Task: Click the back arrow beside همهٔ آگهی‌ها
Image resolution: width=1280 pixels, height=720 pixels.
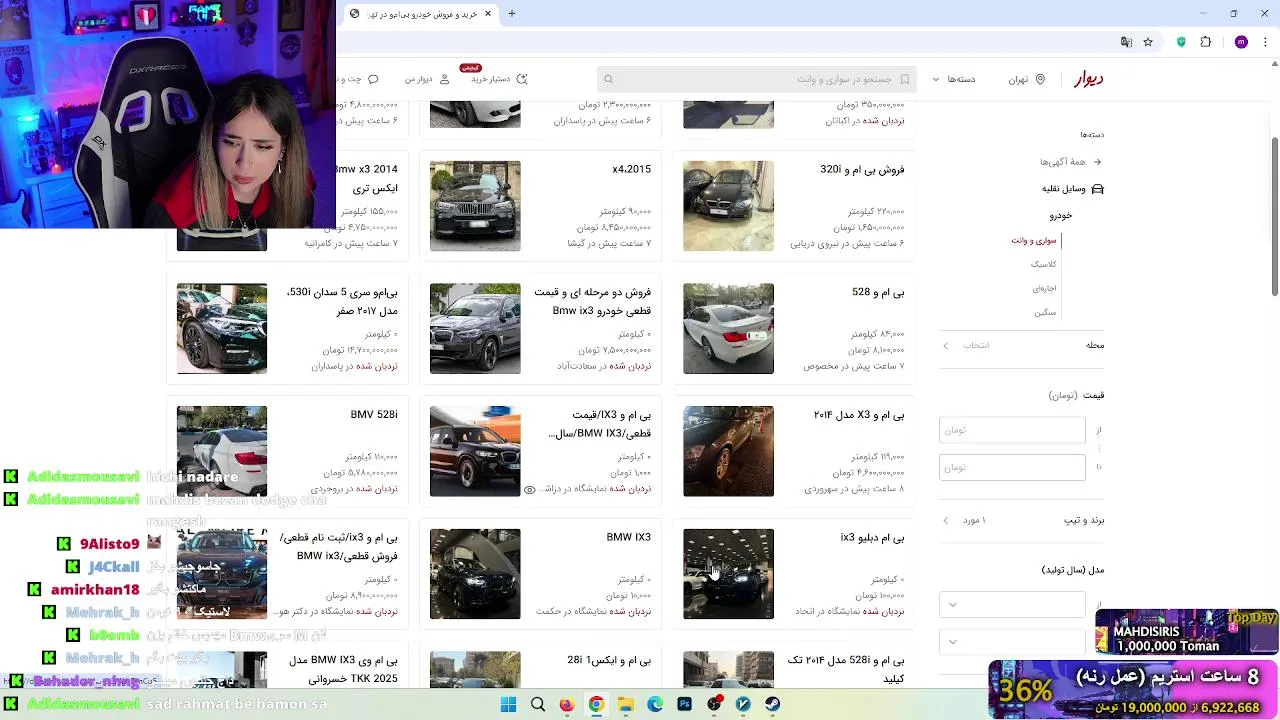Action: pos(1097,162)
